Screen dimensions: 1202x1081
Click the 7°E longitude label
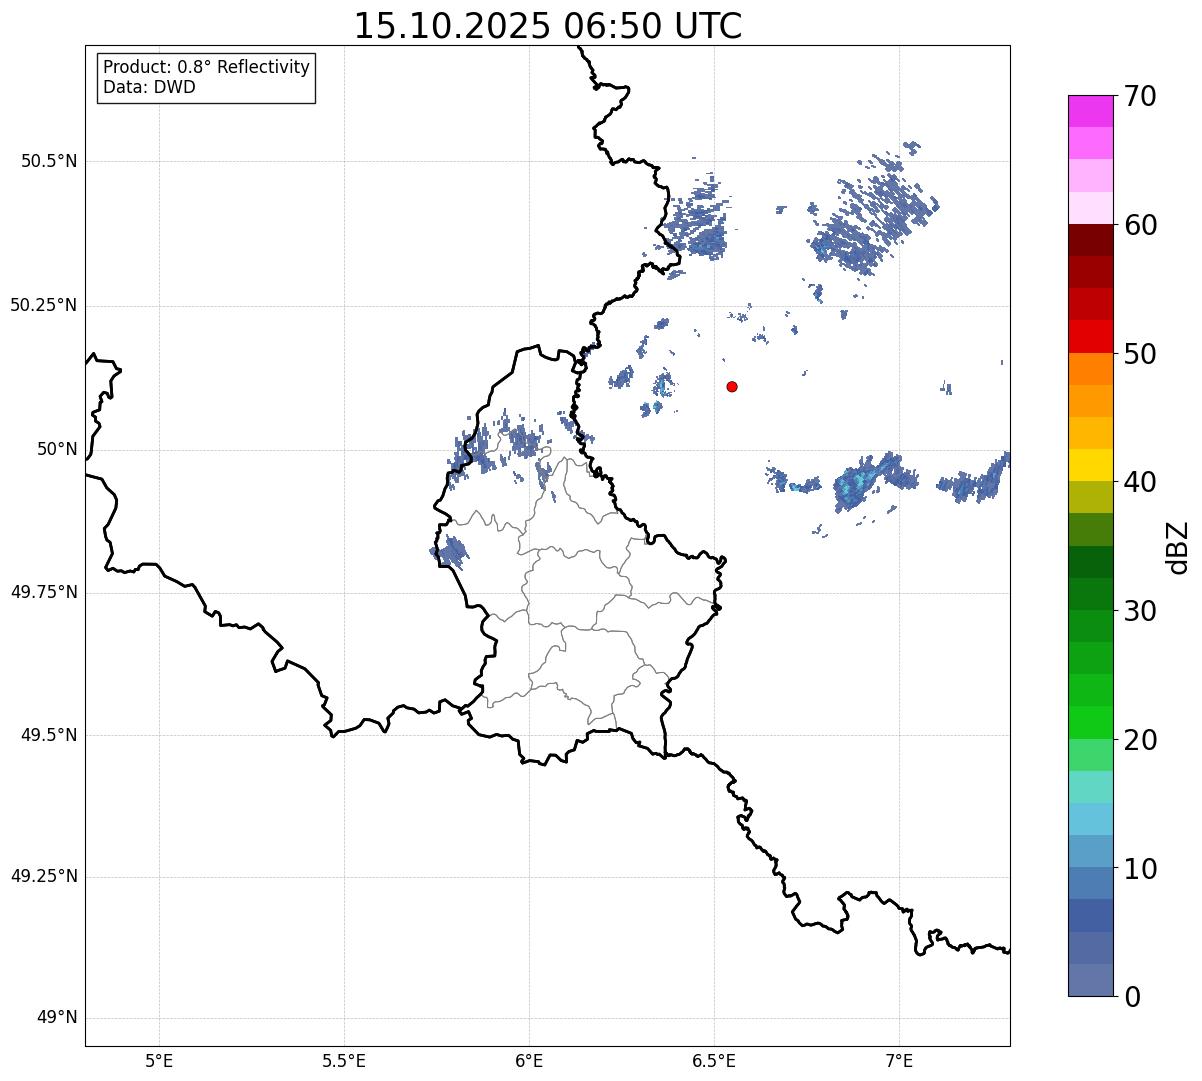tap(899, 1061)
